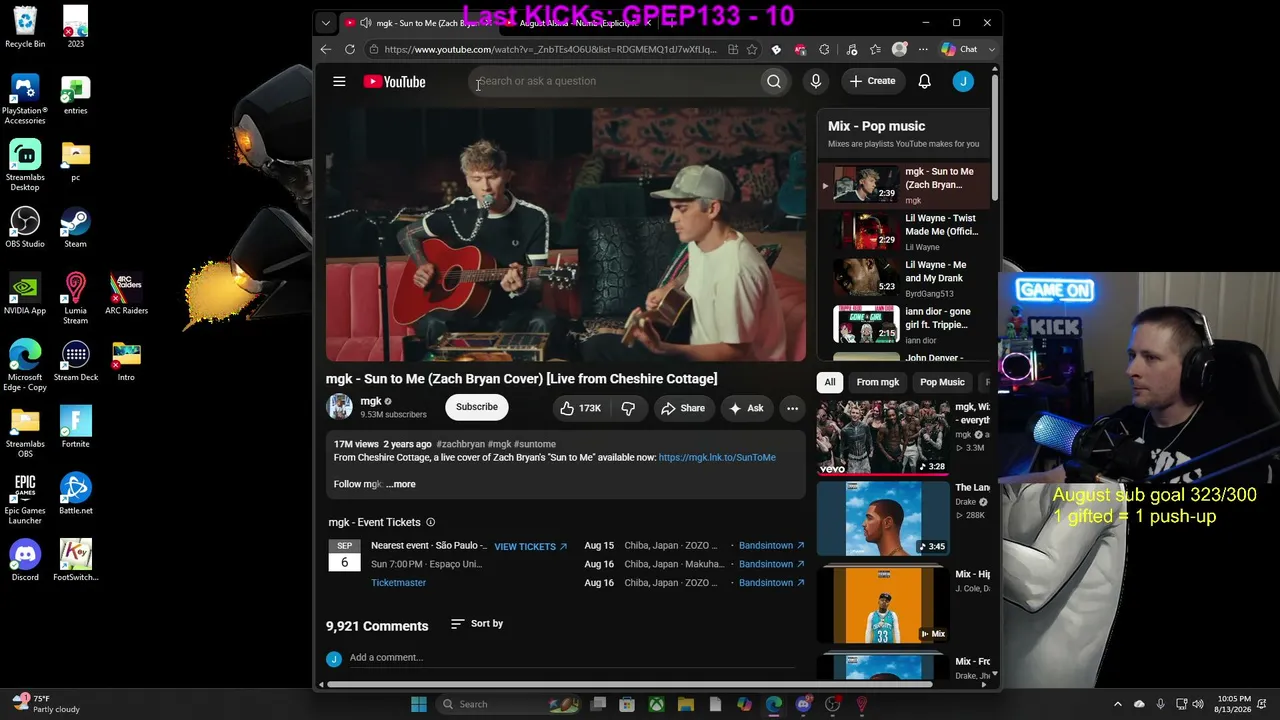Select the Stream Deck desktop icon
This screenshot has height=720, width=1280.
pos(75,360)
